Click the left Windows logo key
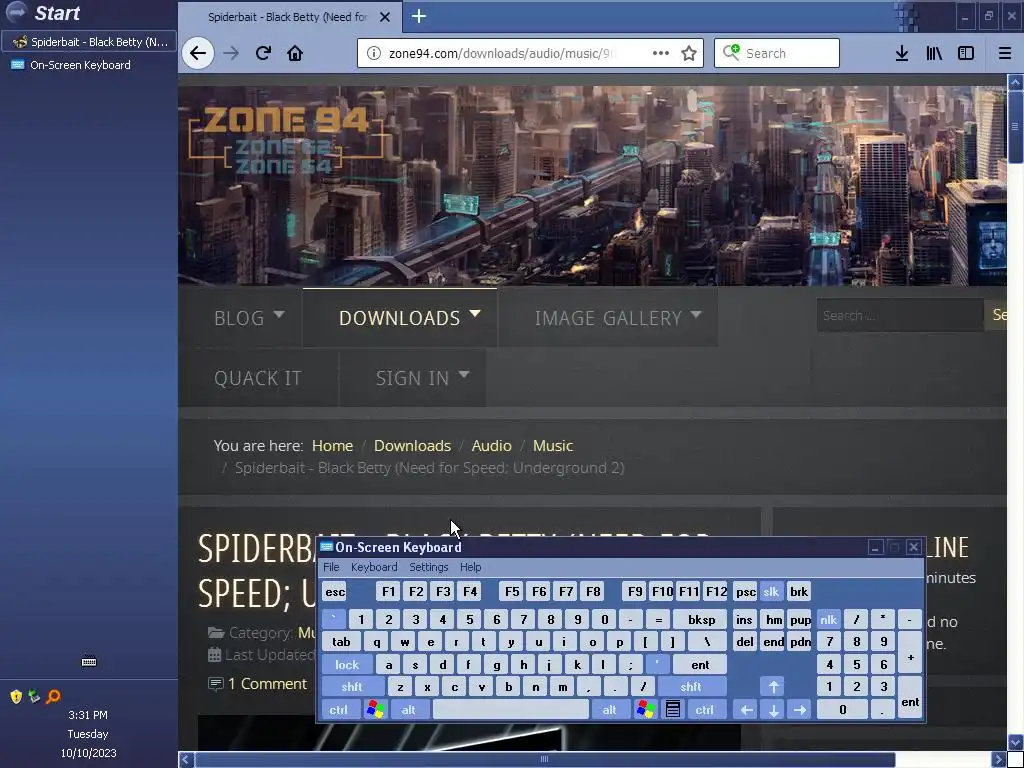The width and height of the screenshot is (1024, 768). [376, 710]
